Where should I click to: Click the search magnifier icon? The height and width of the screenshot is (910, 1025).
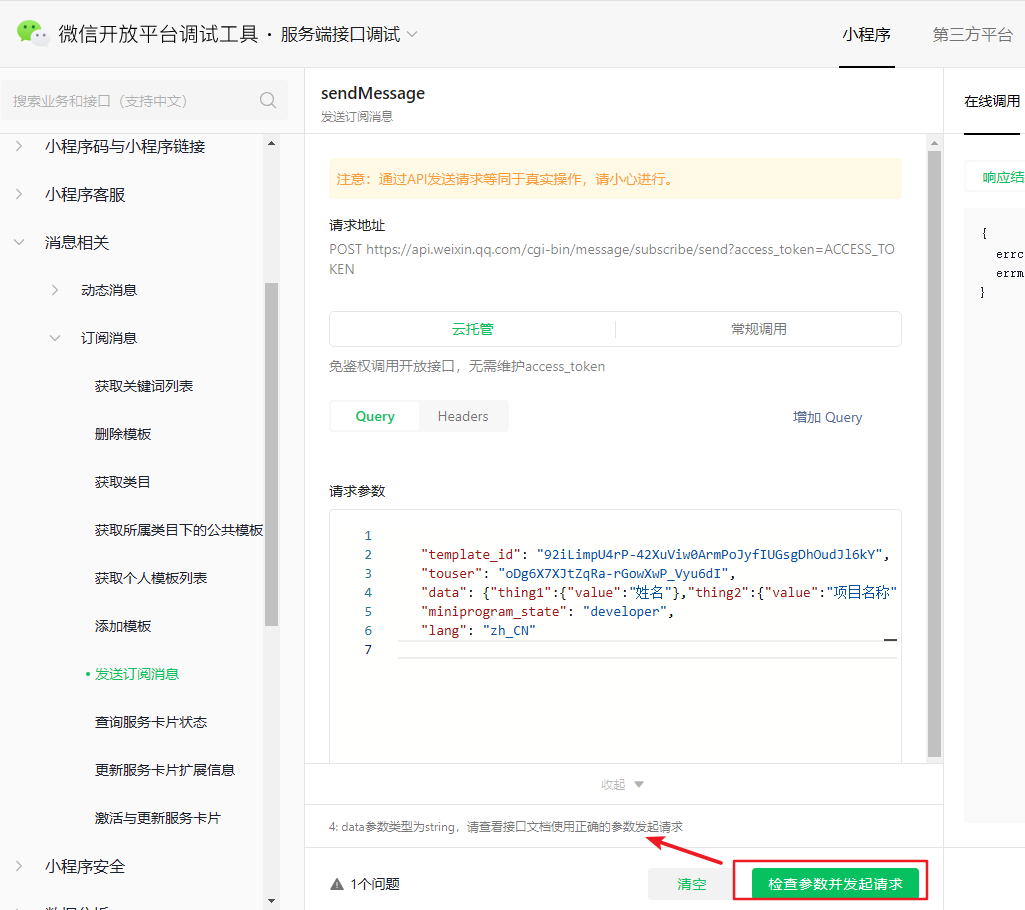268,100
